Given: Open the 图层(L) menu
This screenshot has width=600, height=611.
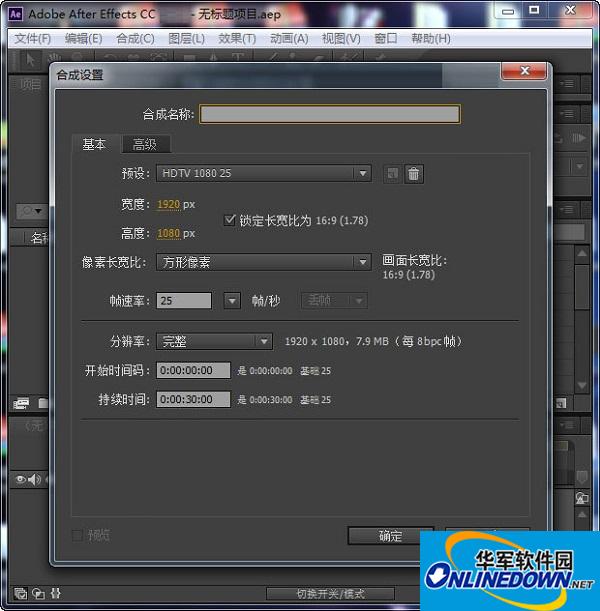Looking at the screenshot, I should [186, 39].
